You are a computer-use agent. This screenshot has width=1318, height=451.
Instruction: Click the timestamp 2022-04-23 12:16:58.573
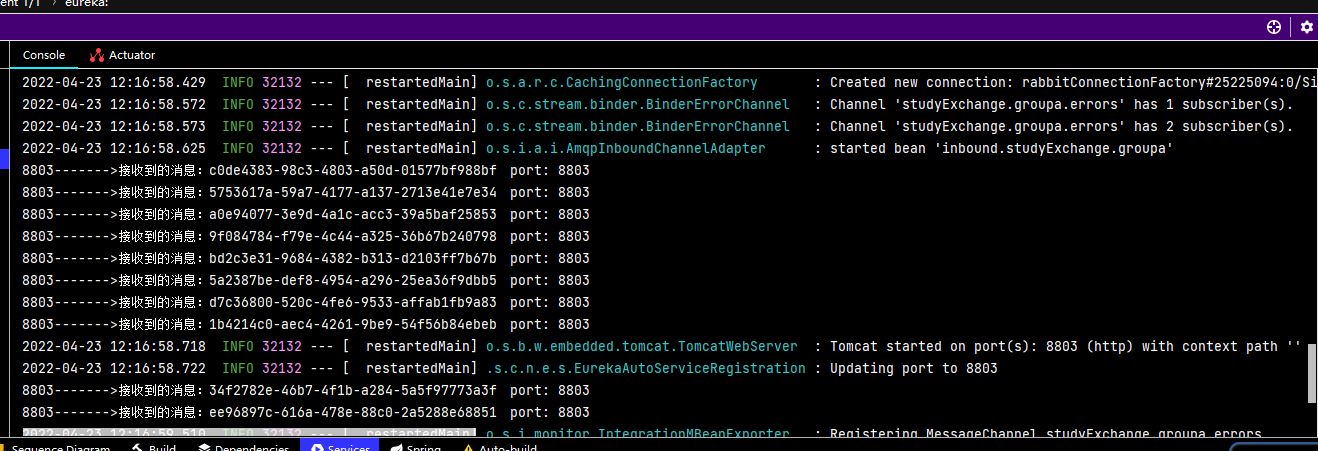(x=114, y=127)
